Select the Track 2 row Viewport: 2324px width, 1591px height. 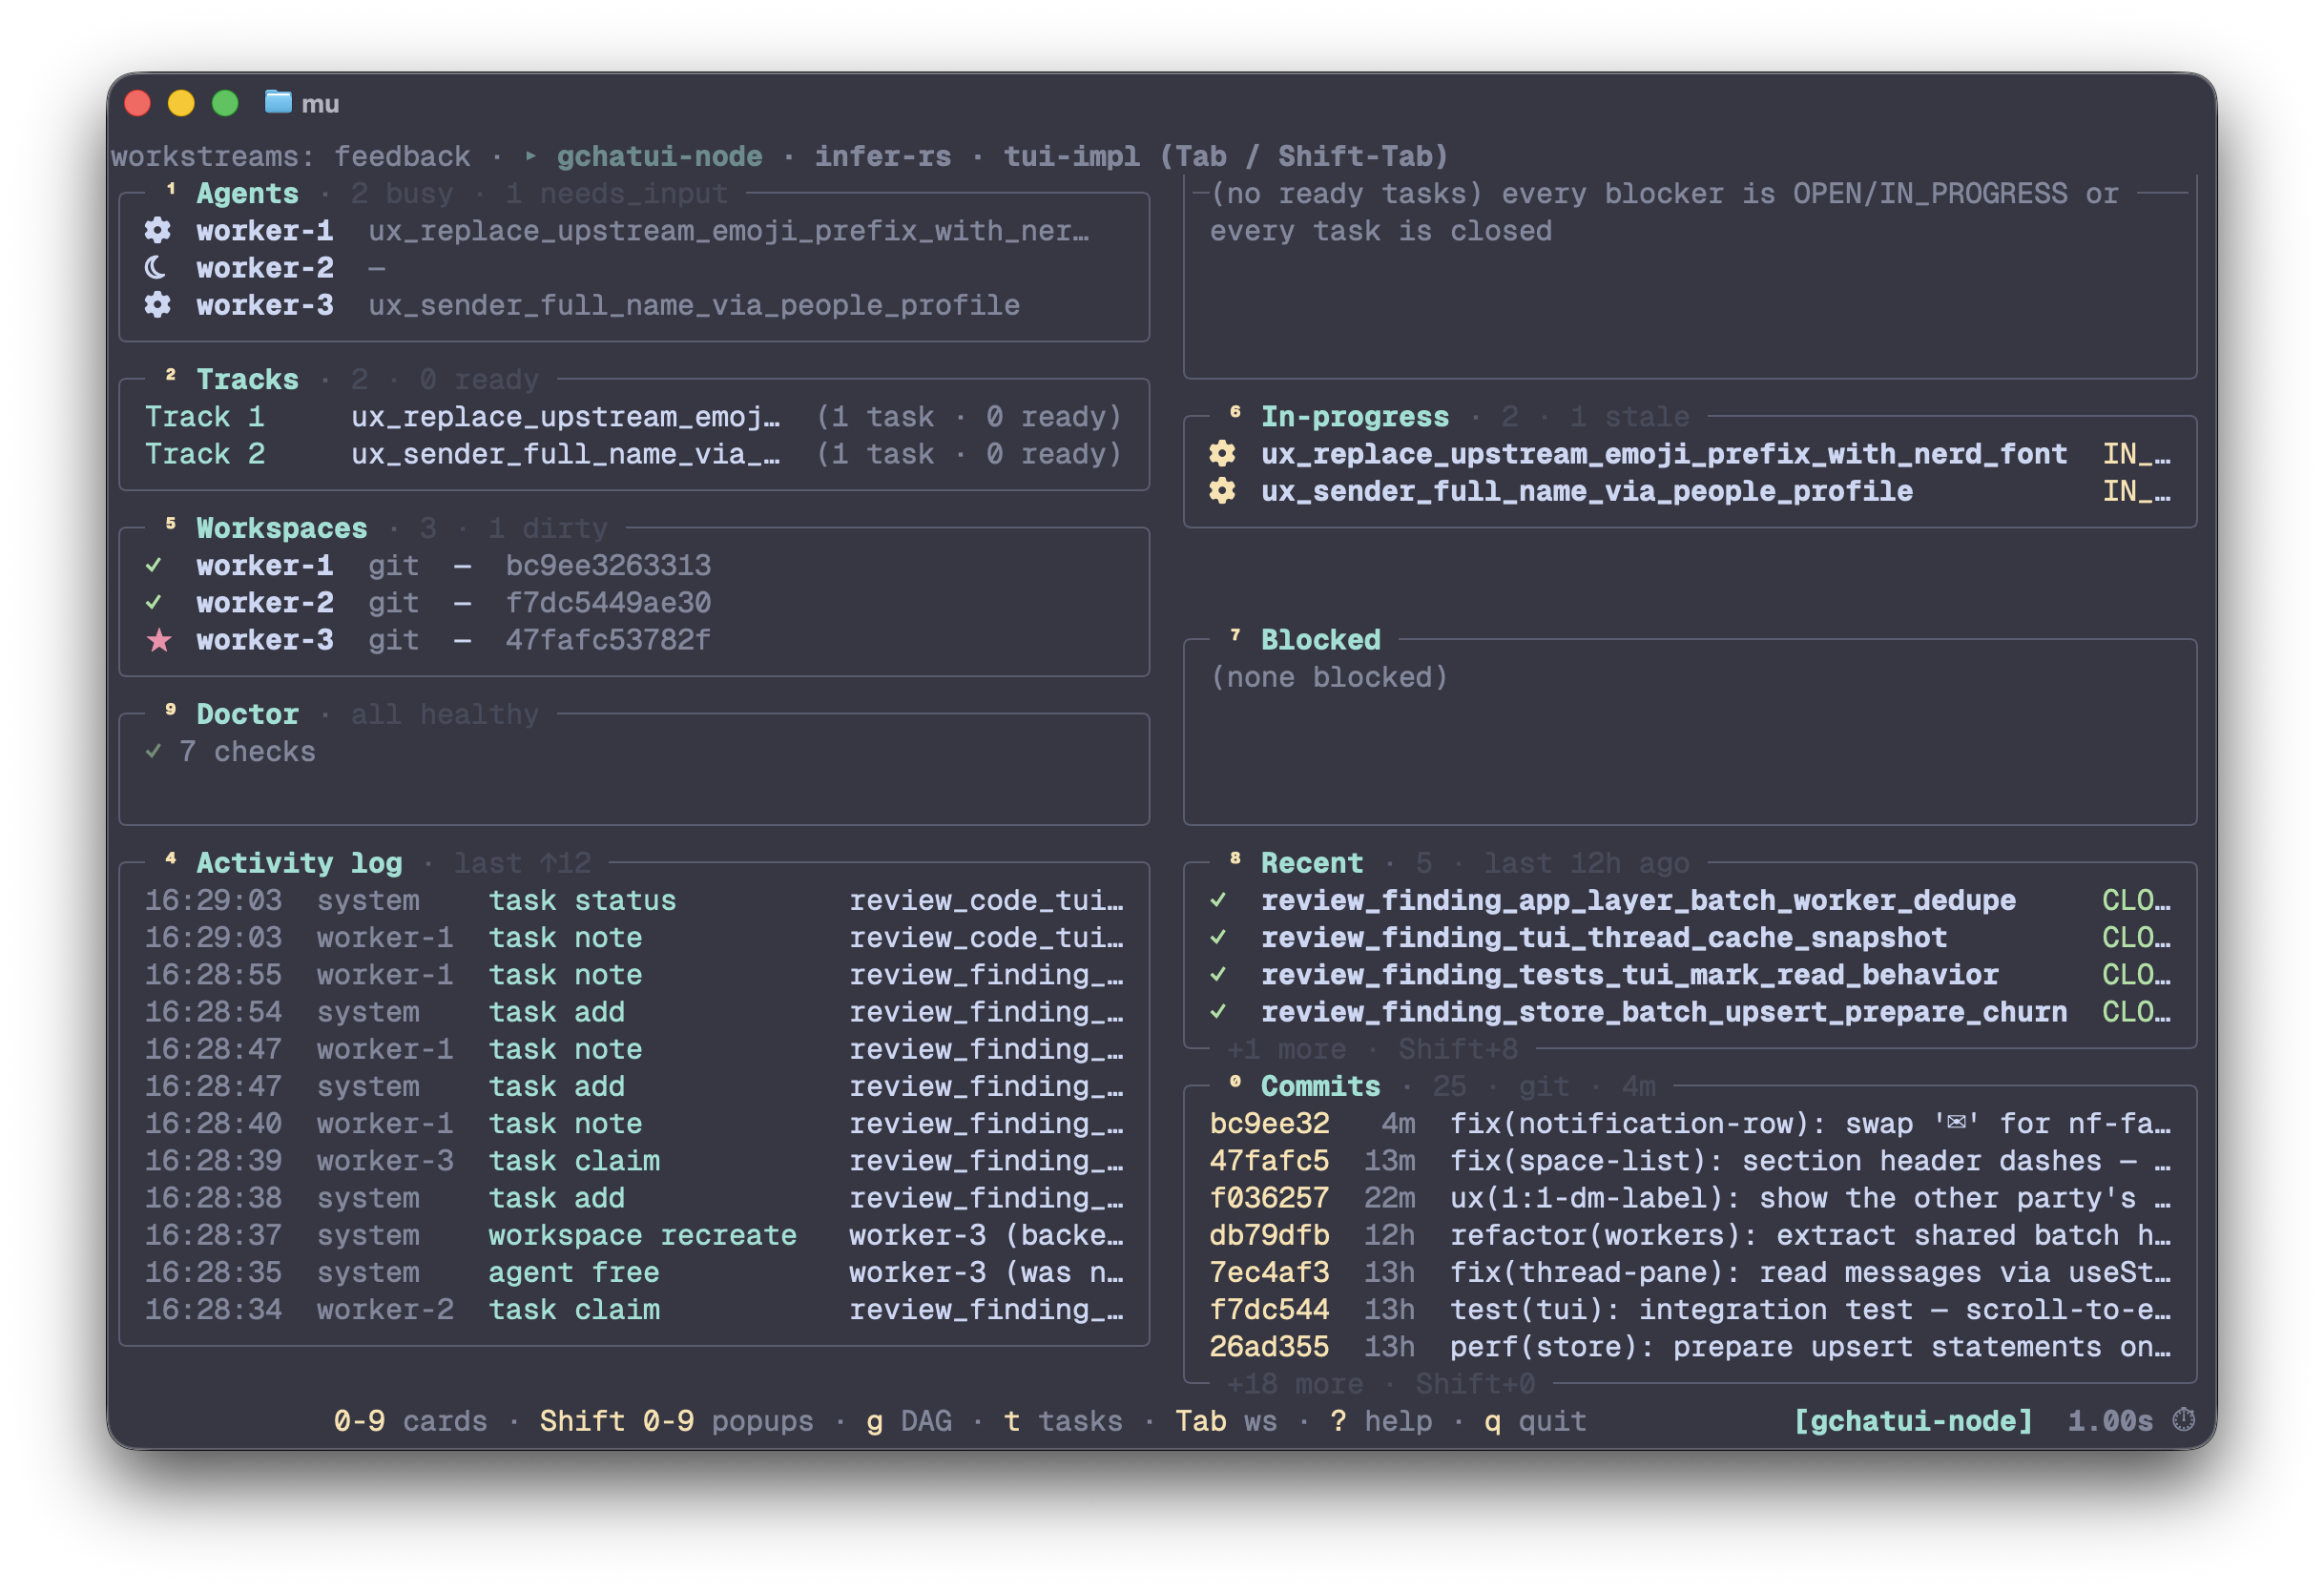tap(633, 454)
